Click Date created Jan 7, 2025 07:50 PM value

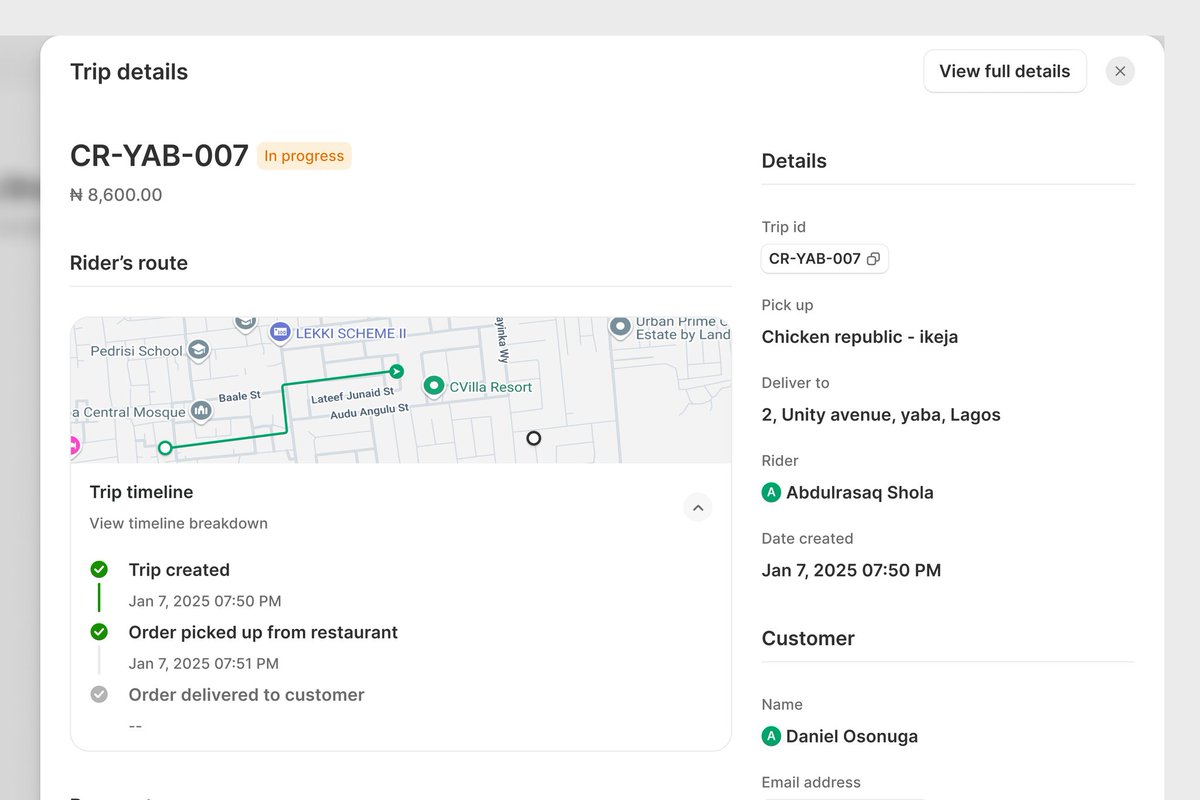851,570
